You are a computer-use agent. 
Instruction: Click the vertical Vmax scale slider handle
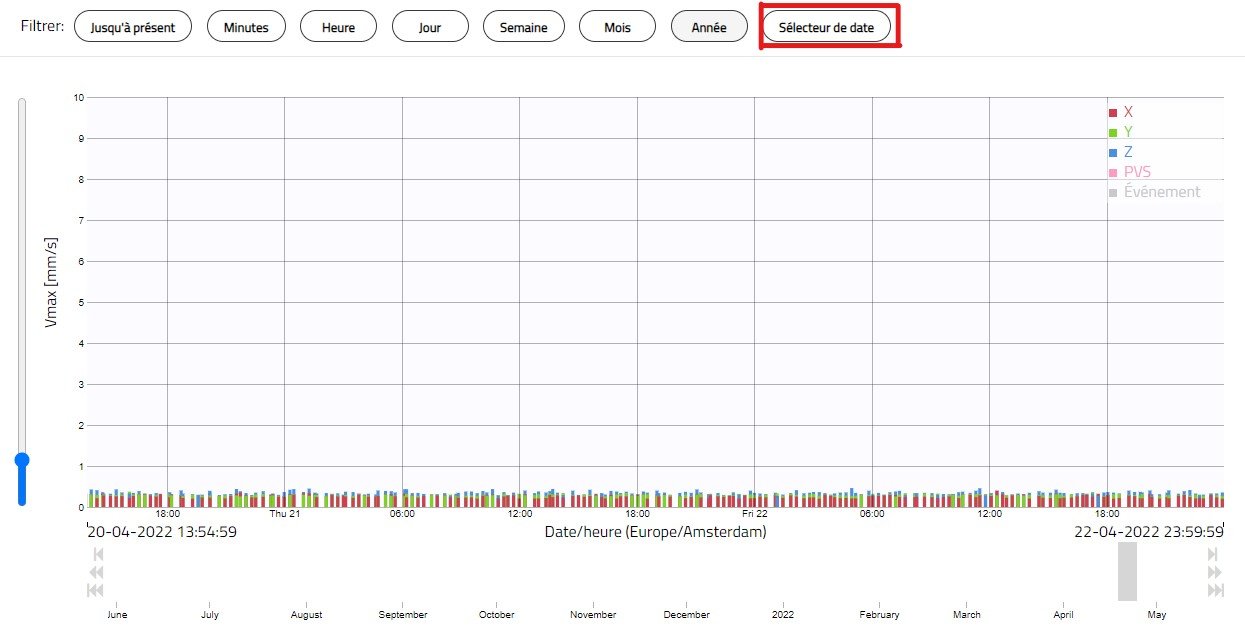(22, 460)
